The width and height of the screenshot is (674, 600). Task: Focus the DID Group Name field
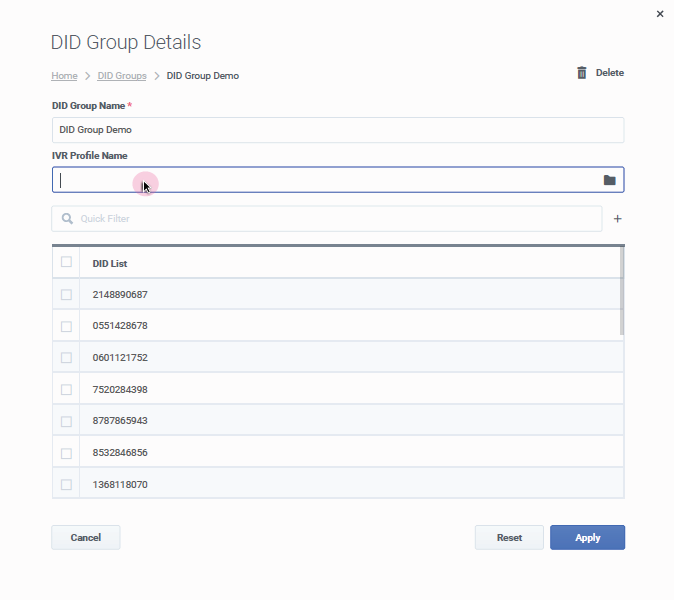(337, 130)
